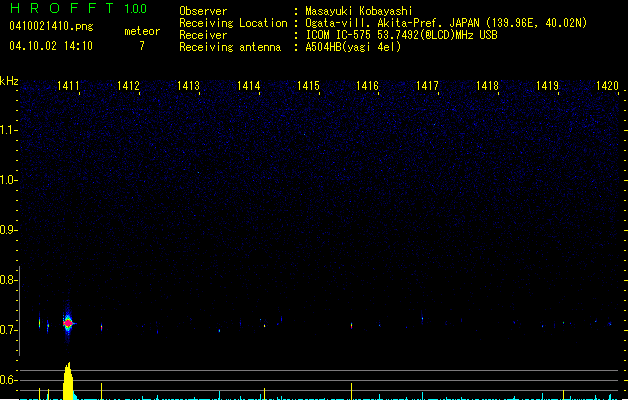Click the kHz axis unit label
629x400 pixels.
point(9,81)
